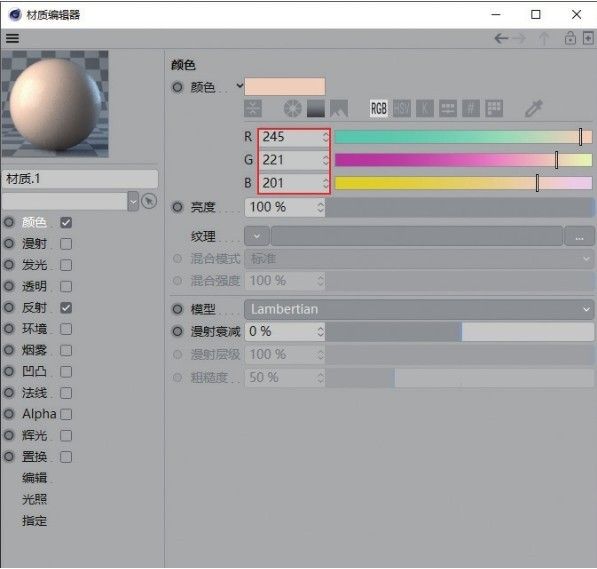Click the 材质.1 material name field

click(x=80, y=179)
